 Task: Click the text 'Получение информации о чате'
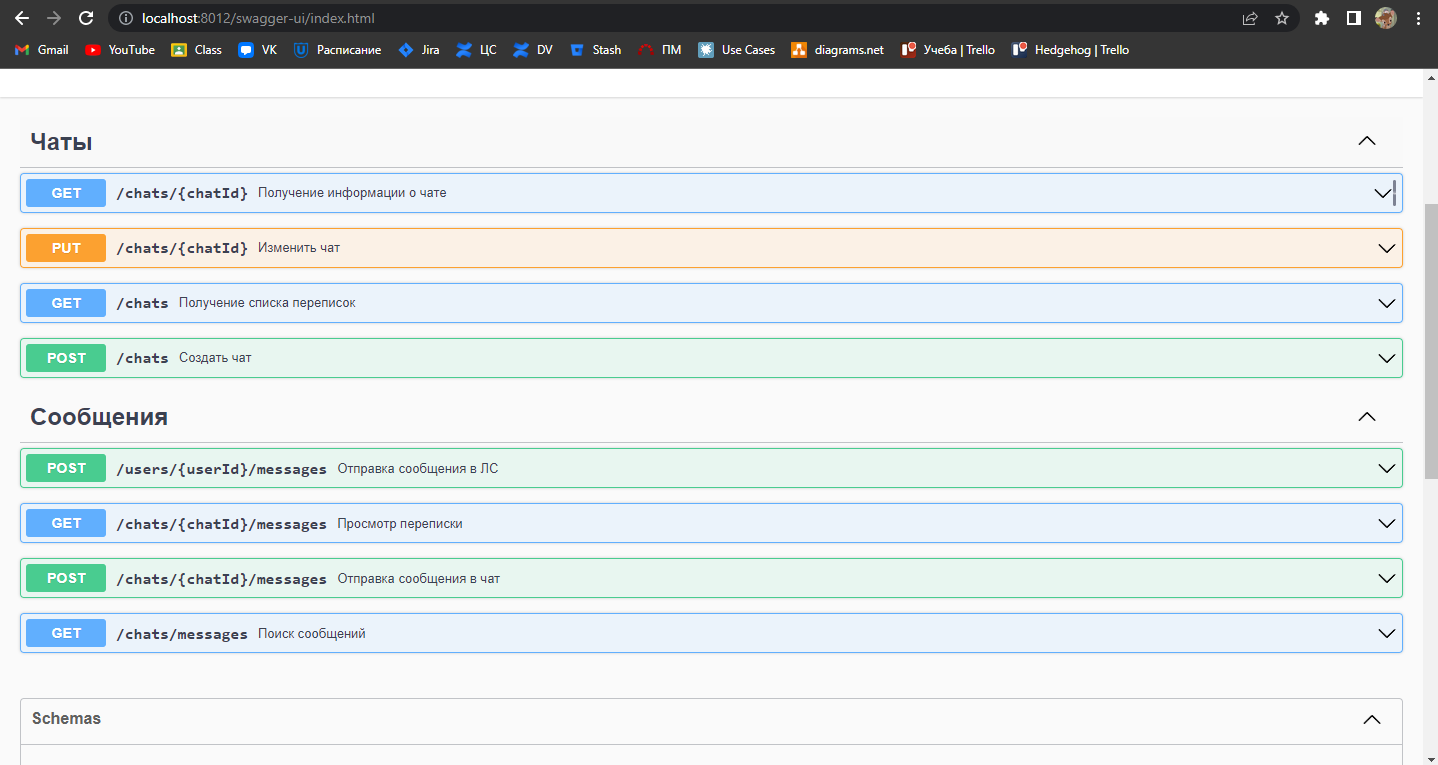[352, 193]
